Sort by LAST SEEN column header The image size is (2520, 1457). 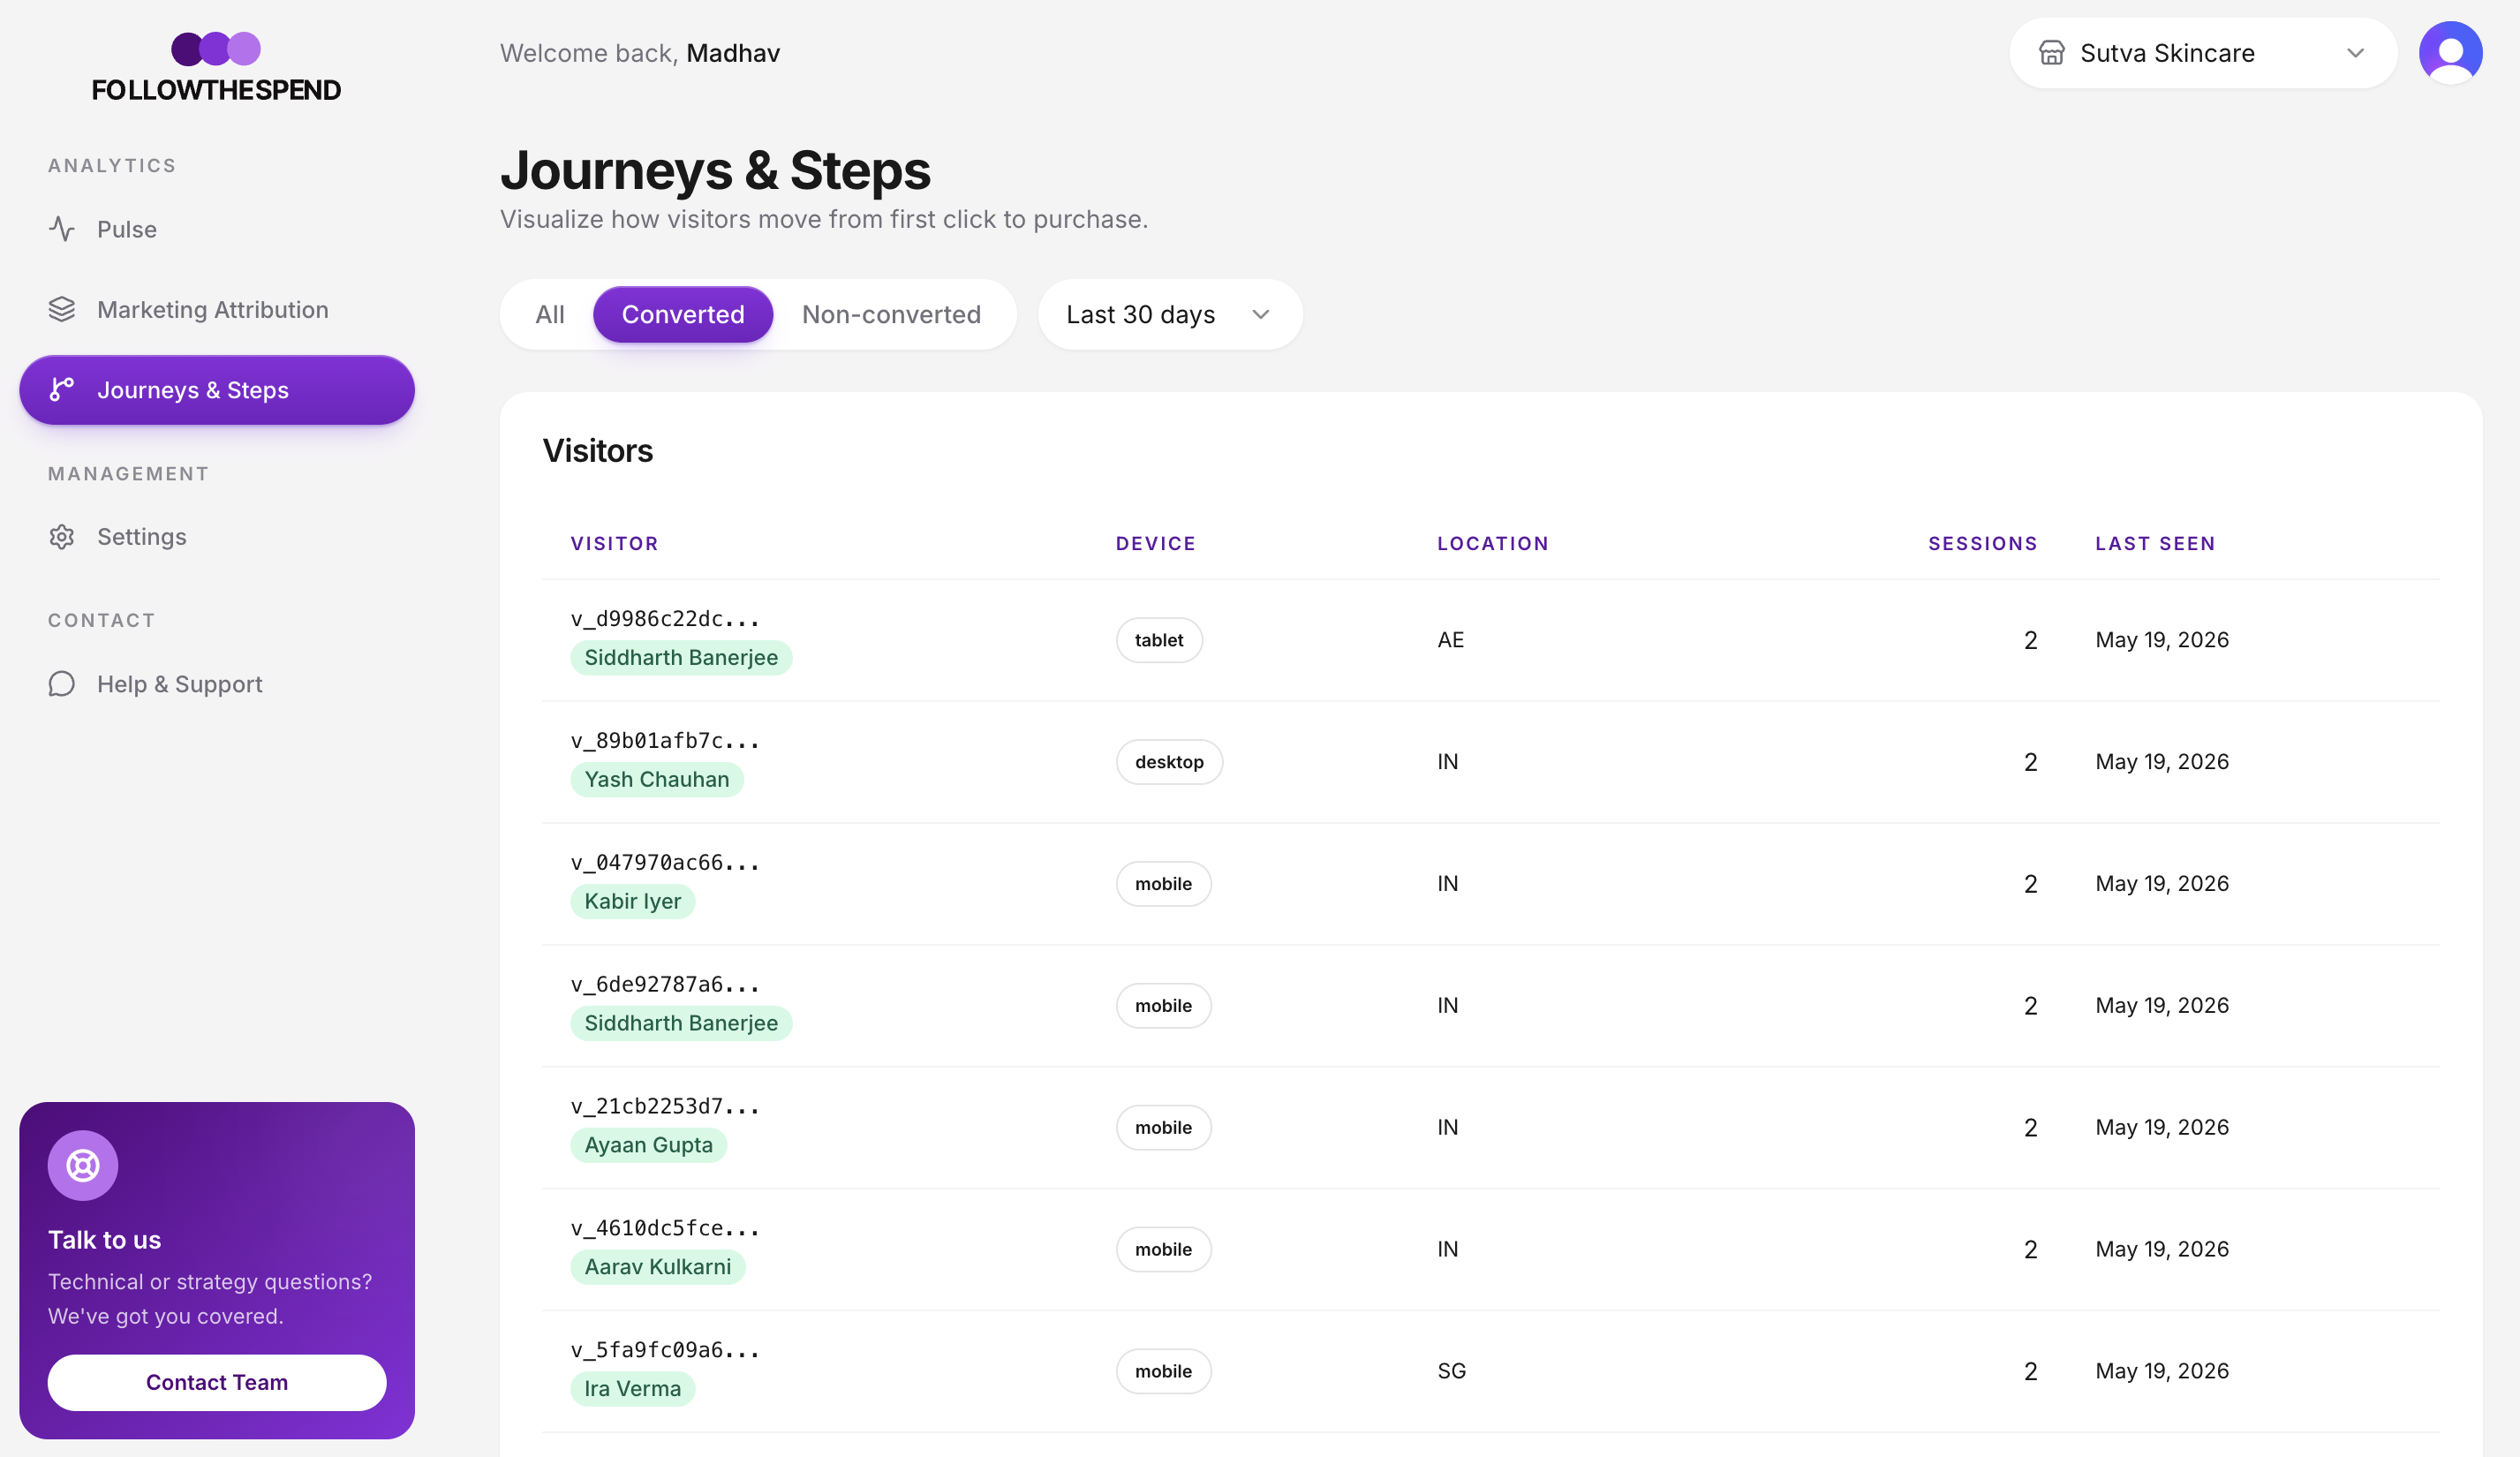click(2155, 543)
